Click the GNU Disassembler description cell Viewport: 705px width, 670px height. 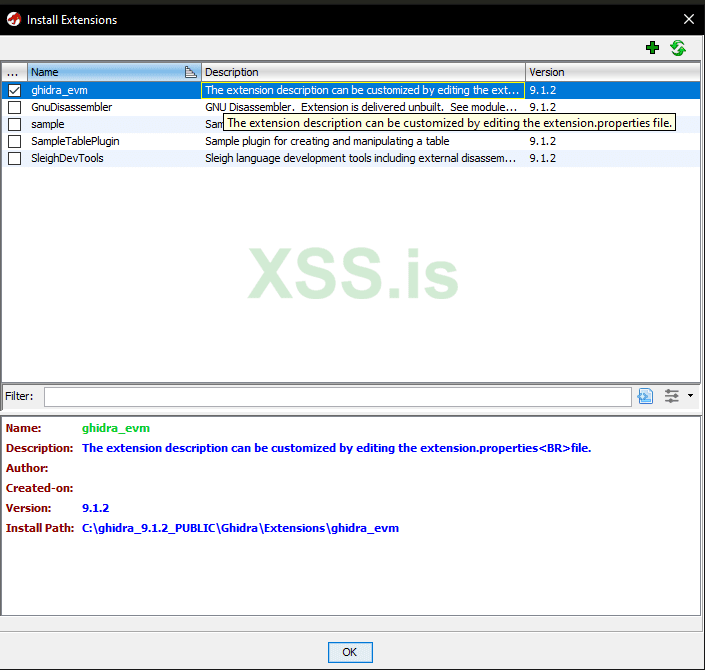(361, 107)
